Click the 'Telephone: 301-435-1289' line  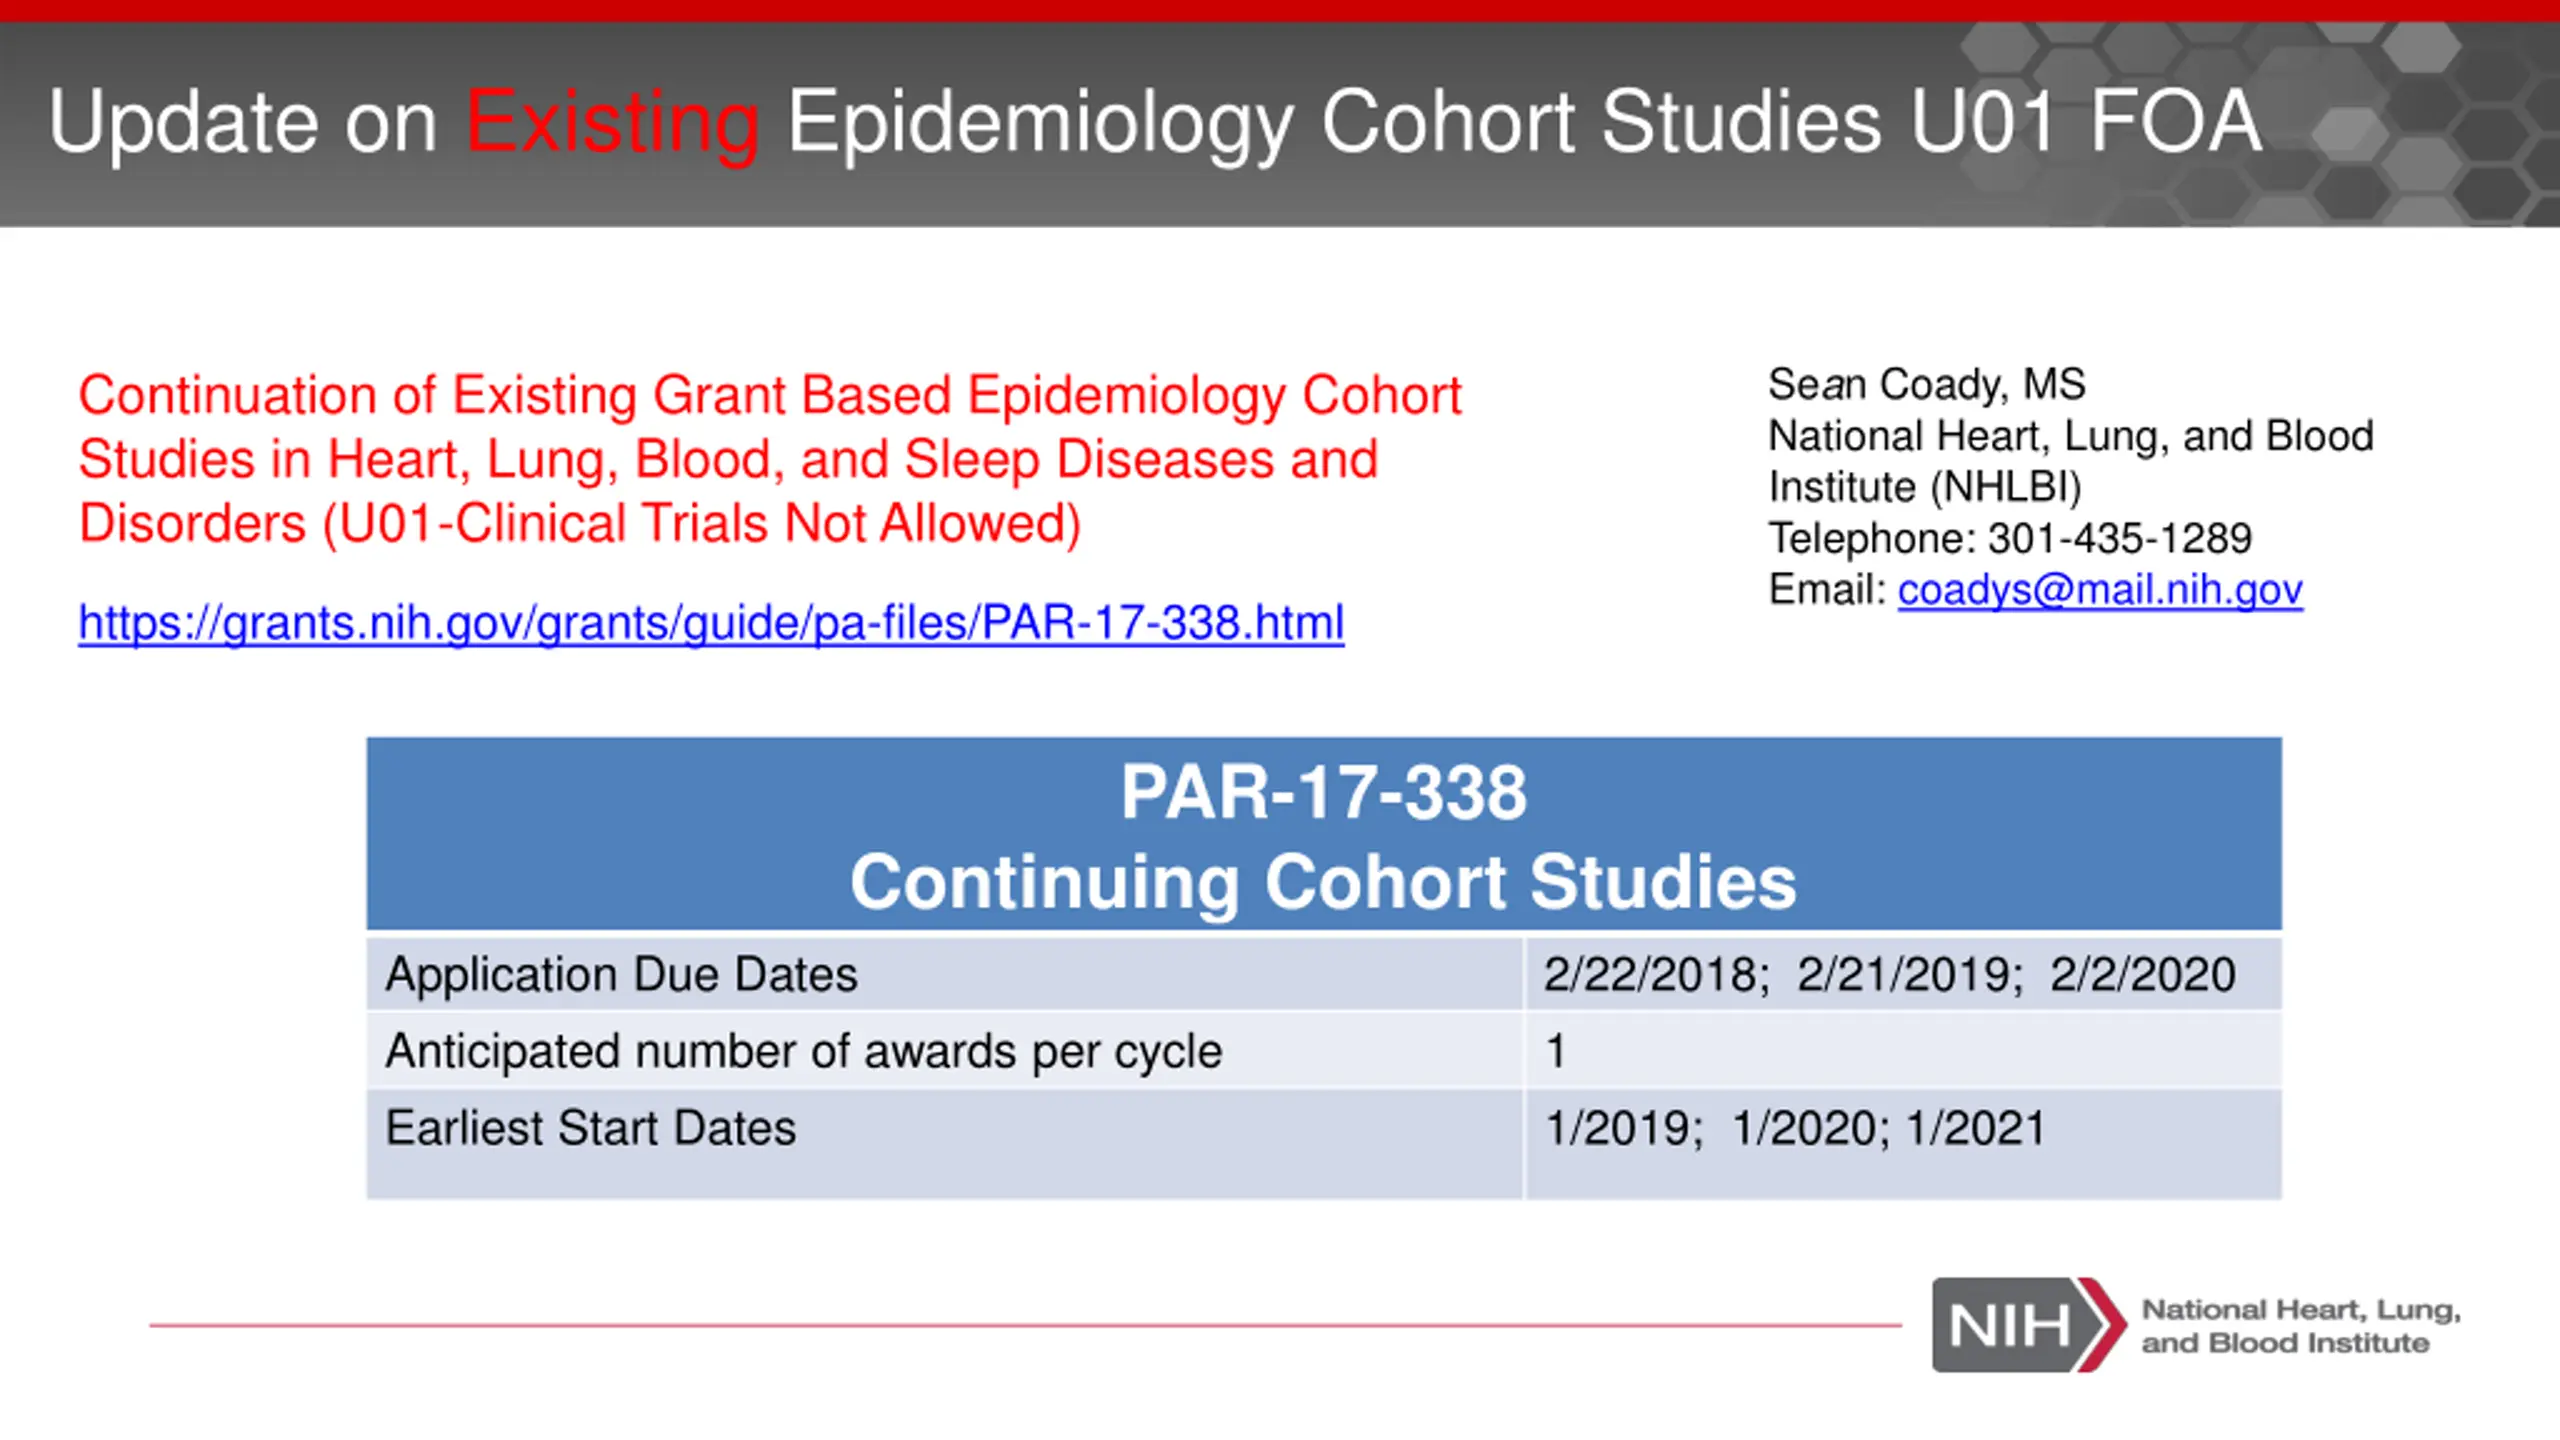point(2010,538)
